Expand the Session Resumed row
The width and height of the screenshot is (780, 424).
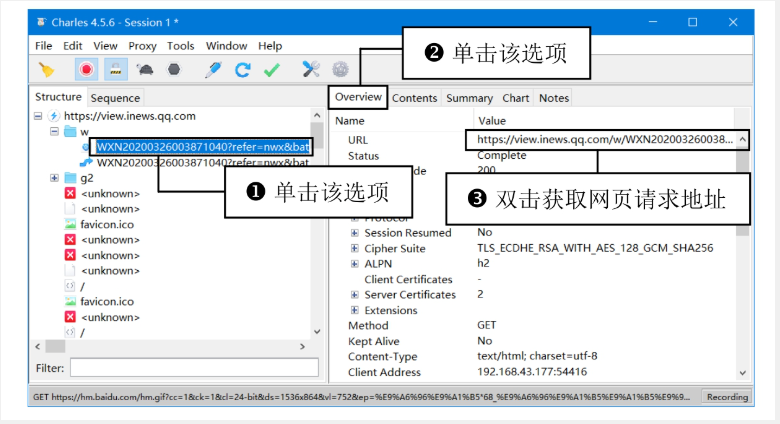pos(354,232)
